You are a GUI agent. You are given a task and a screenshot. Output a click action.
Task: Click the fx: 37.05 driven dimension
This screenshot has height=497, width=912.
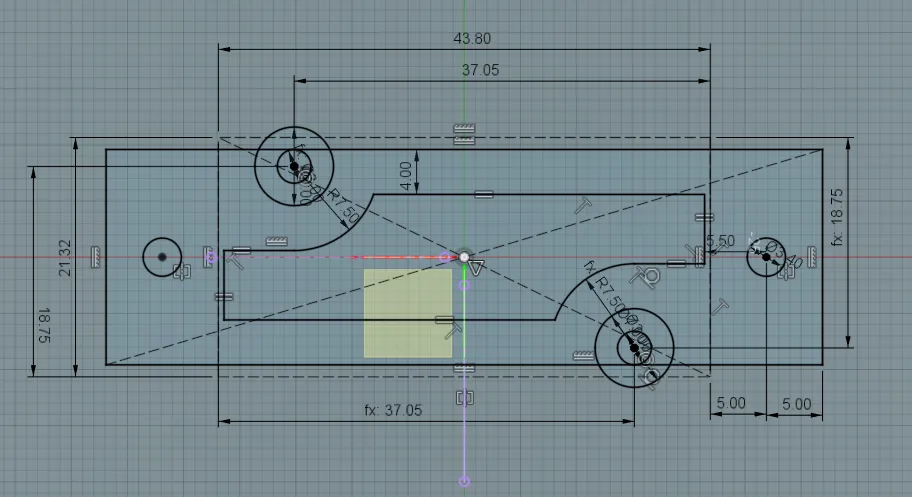[393, 410]
